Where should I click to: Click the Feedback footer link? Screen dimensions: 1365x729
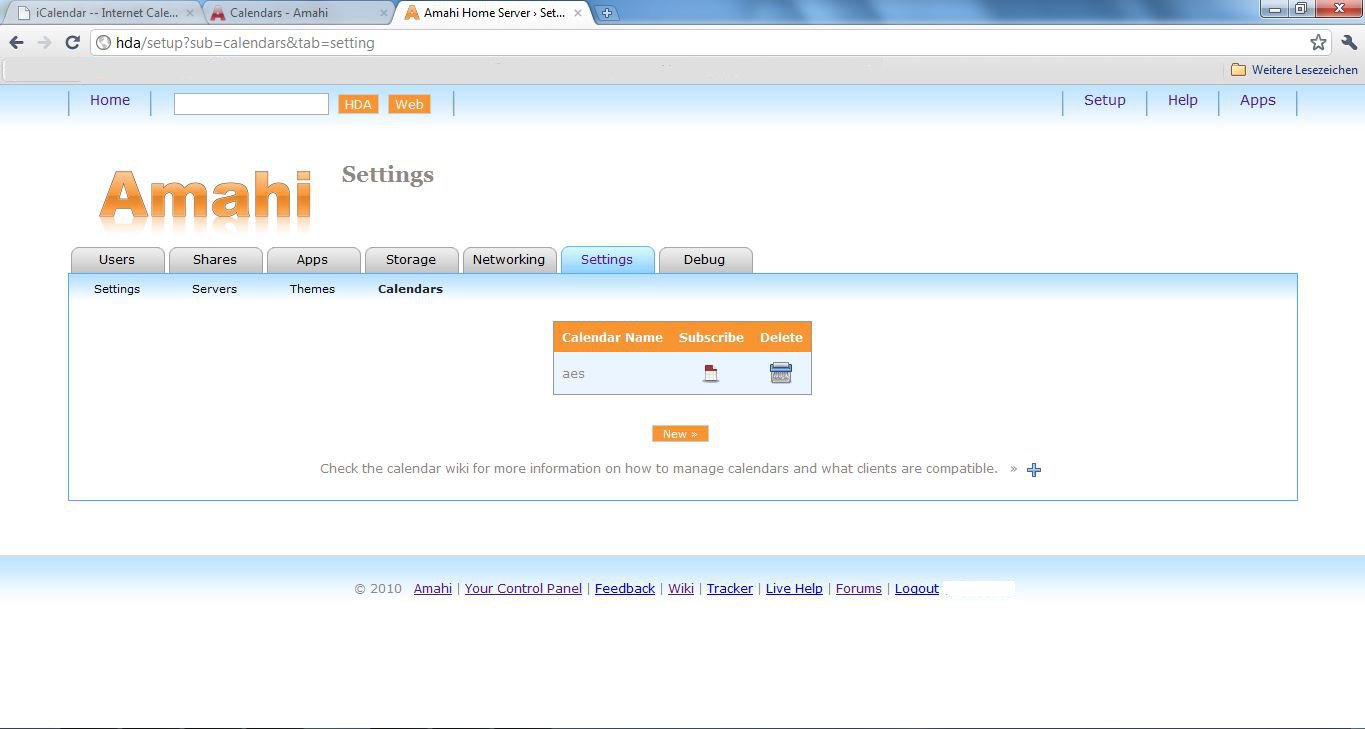pyautogui.click(x=625, y=589)
